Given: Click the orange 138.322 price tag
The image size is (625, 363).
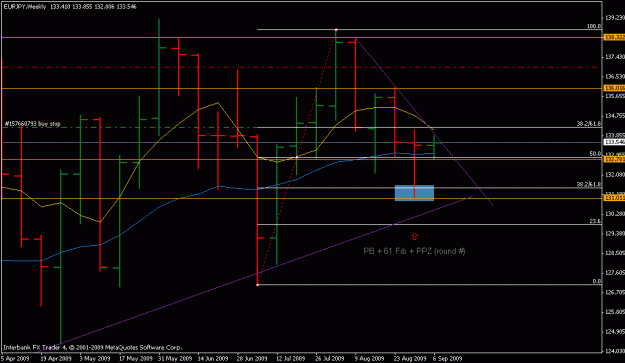Looking at the screenshot, I should (614, 37).
